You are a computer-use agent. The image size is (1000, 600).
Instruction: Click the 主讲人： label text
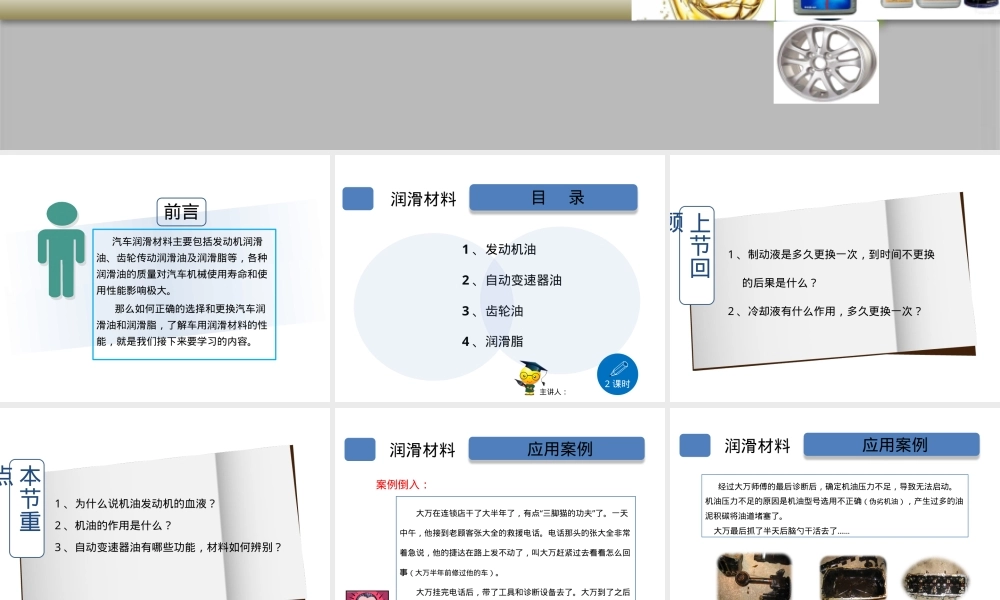tap(553, 391)
